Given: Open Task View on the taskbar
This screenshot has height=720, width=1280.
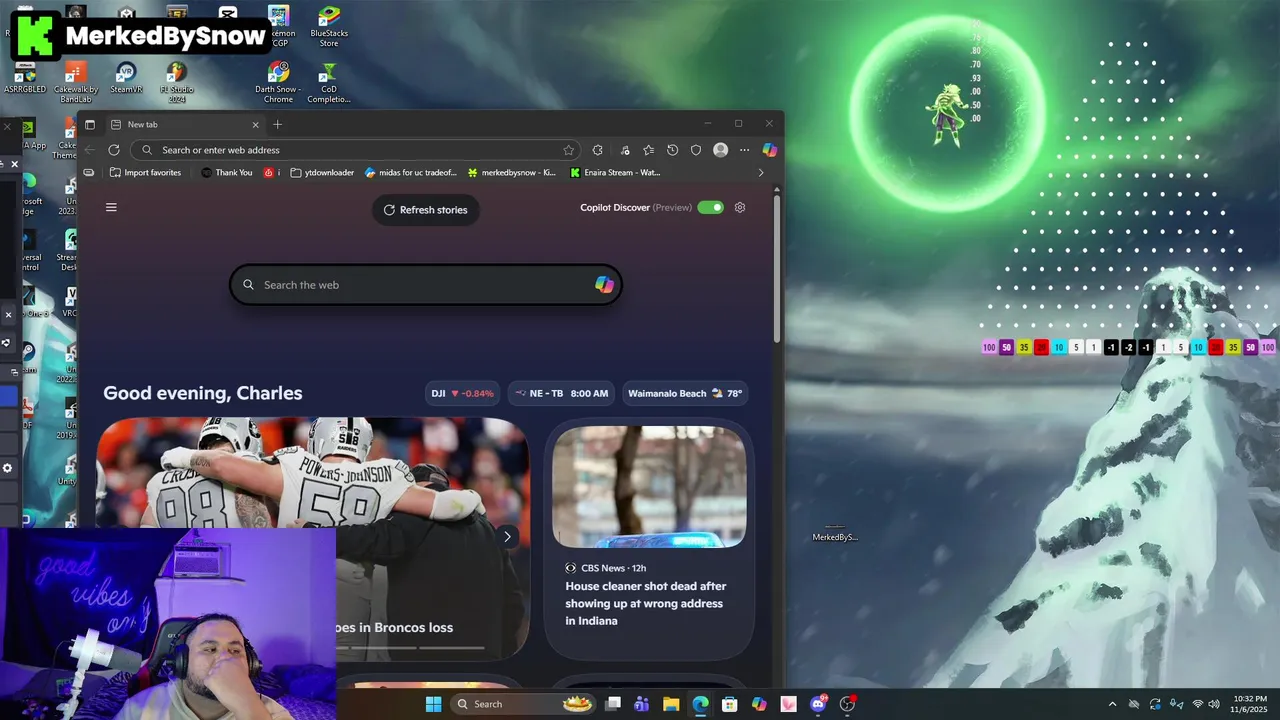Looking at the screenshot, I should point(613,704).
